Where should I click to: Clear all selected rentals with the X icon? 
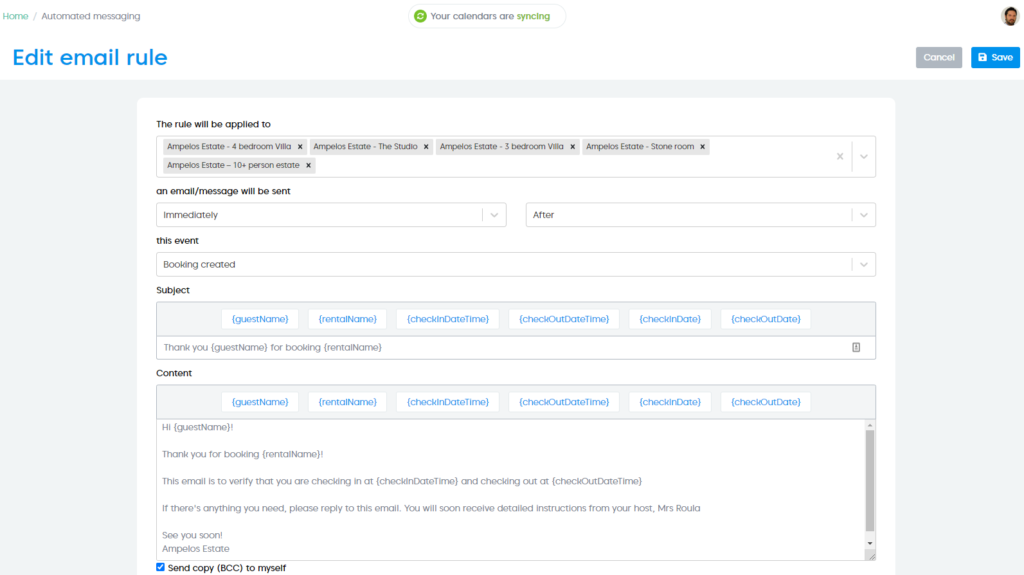[x=840, y=156]
